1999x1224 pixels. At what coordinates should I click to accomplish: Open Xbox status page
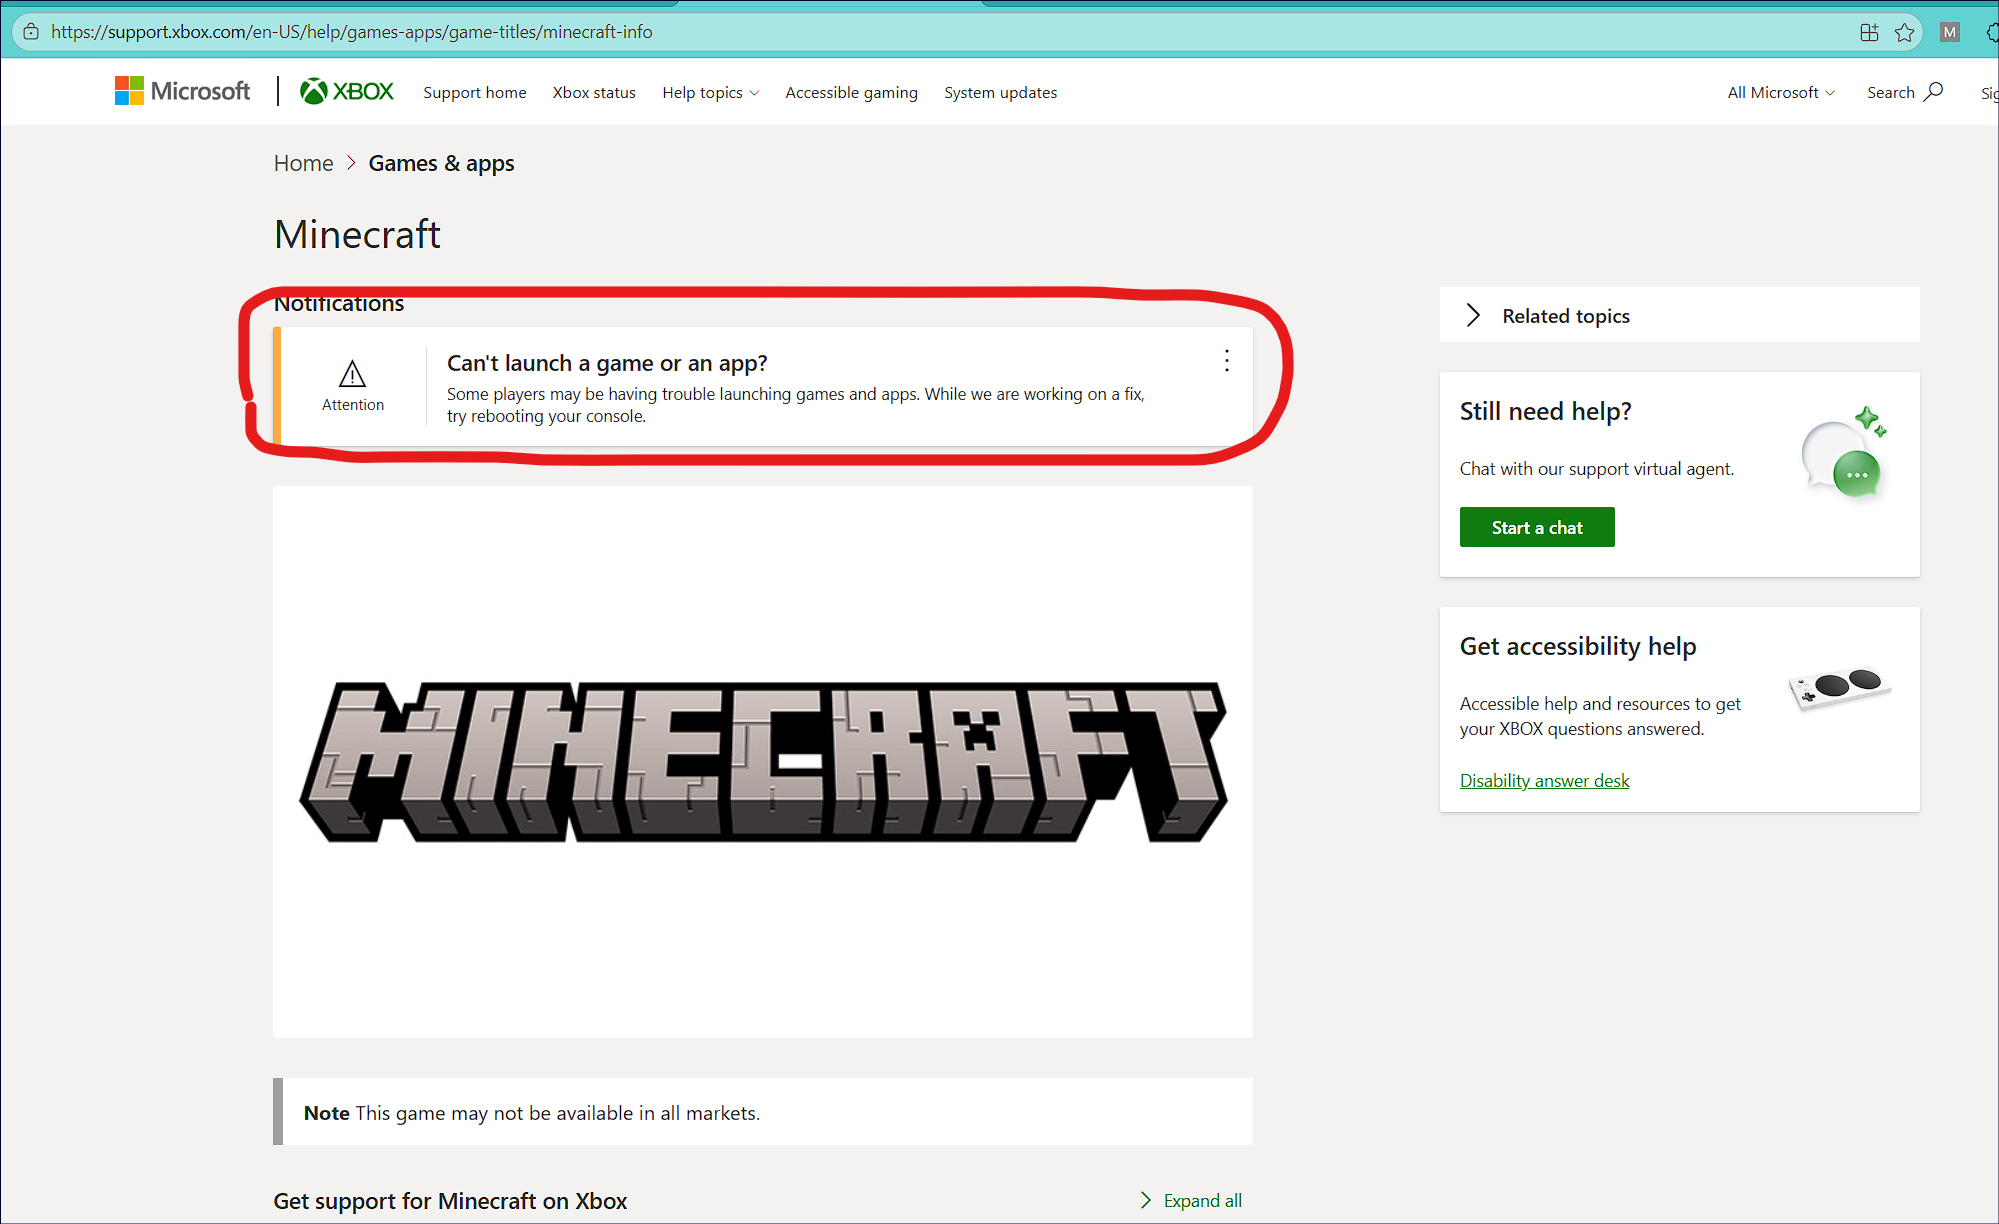point(594,92)
